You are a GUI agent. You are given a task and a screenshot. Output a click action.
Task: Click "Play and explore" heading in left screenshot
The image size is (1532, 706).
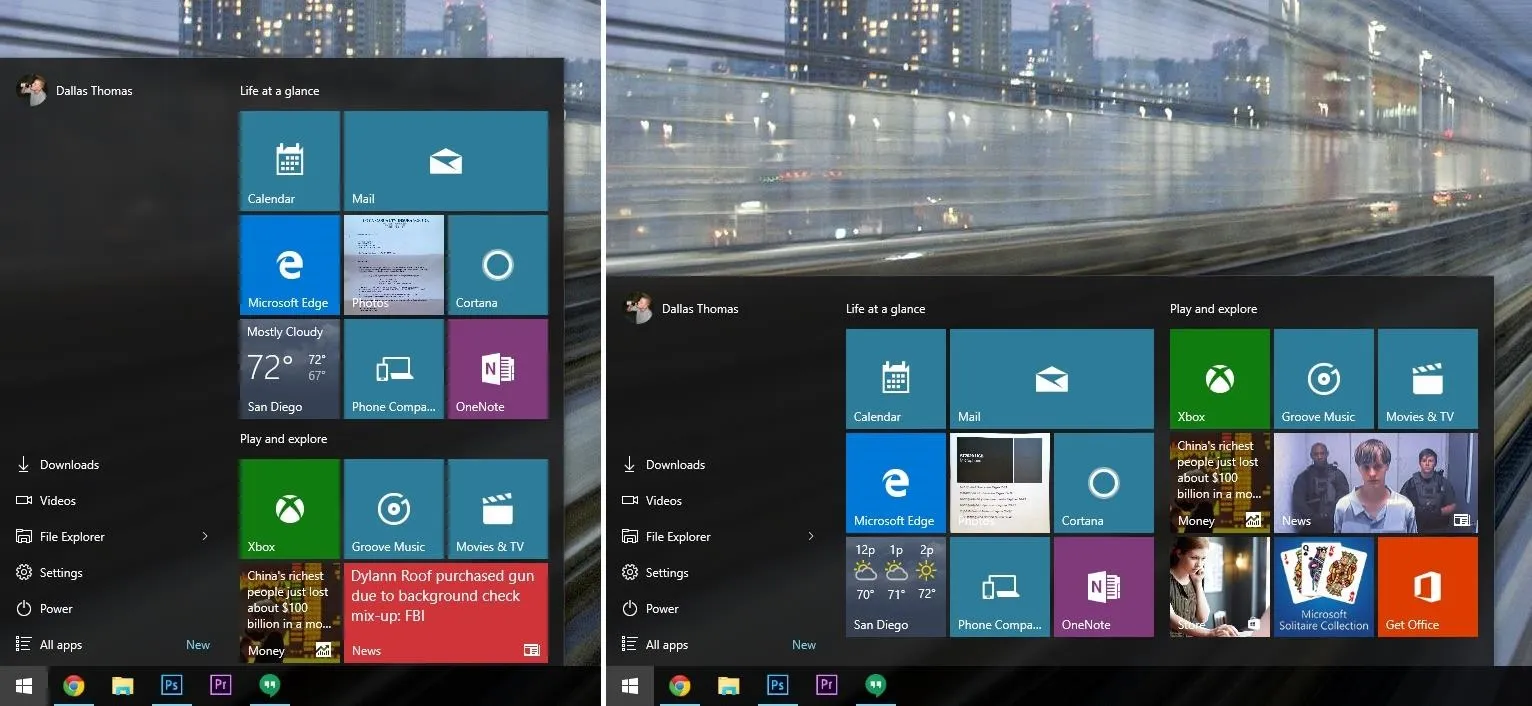284,439
